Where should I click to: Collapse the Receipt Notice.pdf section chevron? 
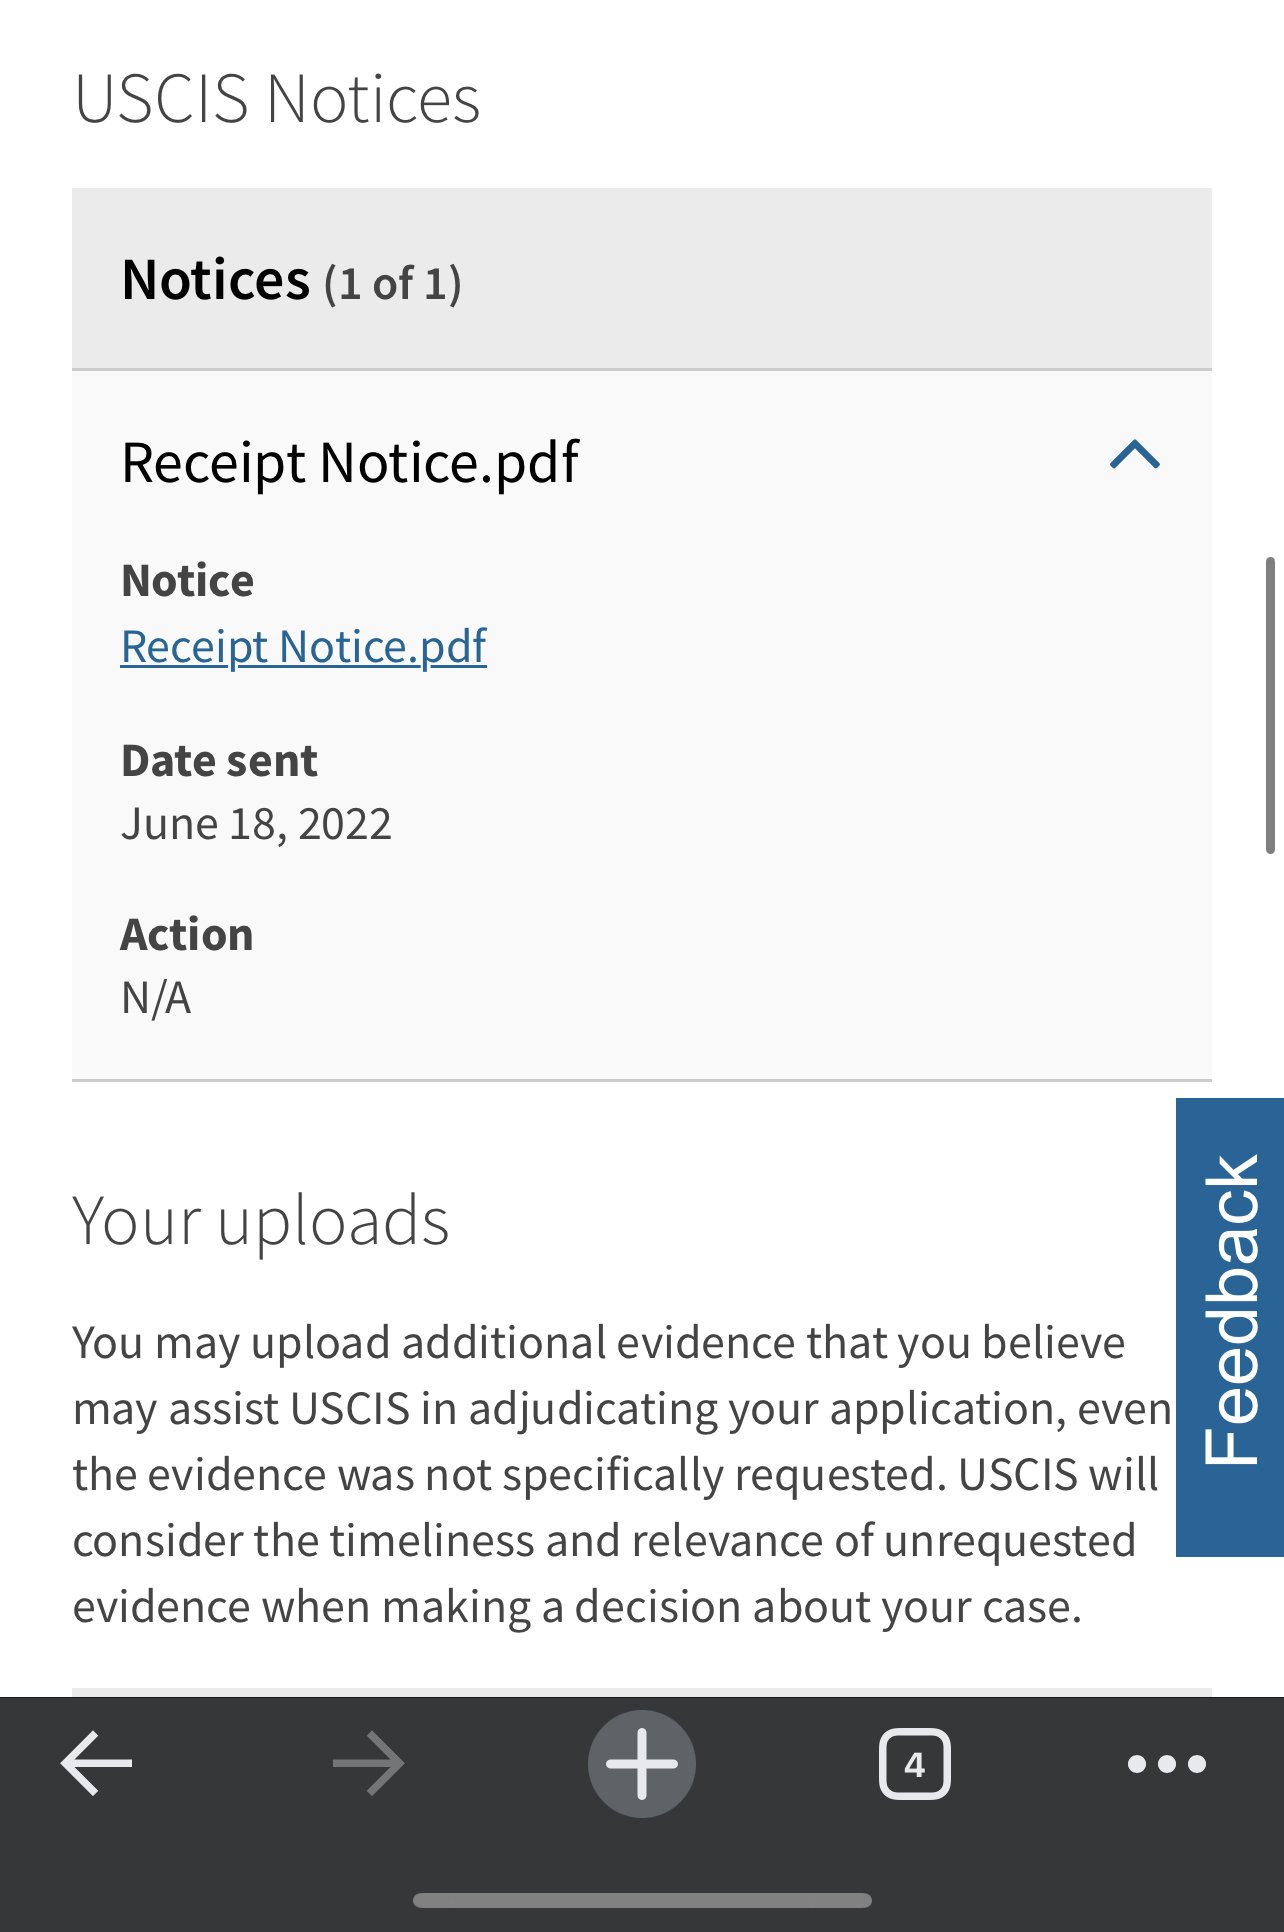tap(1135, 456)
